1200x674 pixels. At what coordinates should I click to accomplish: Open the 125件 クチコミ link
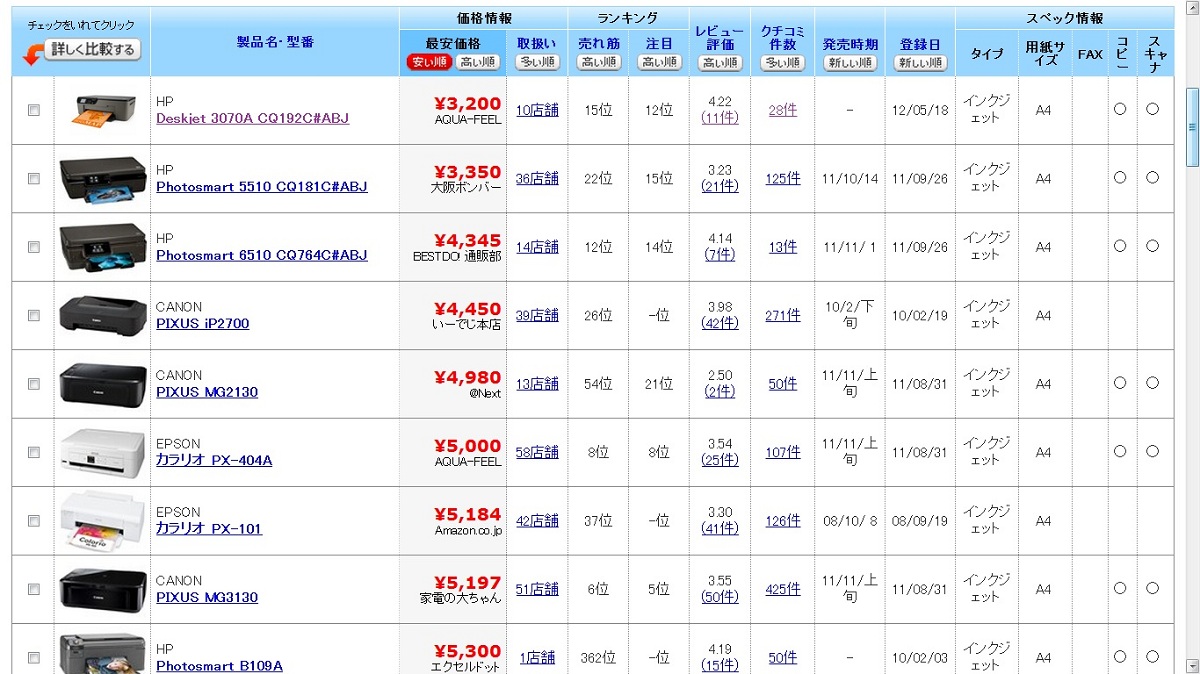pos(783,178)
